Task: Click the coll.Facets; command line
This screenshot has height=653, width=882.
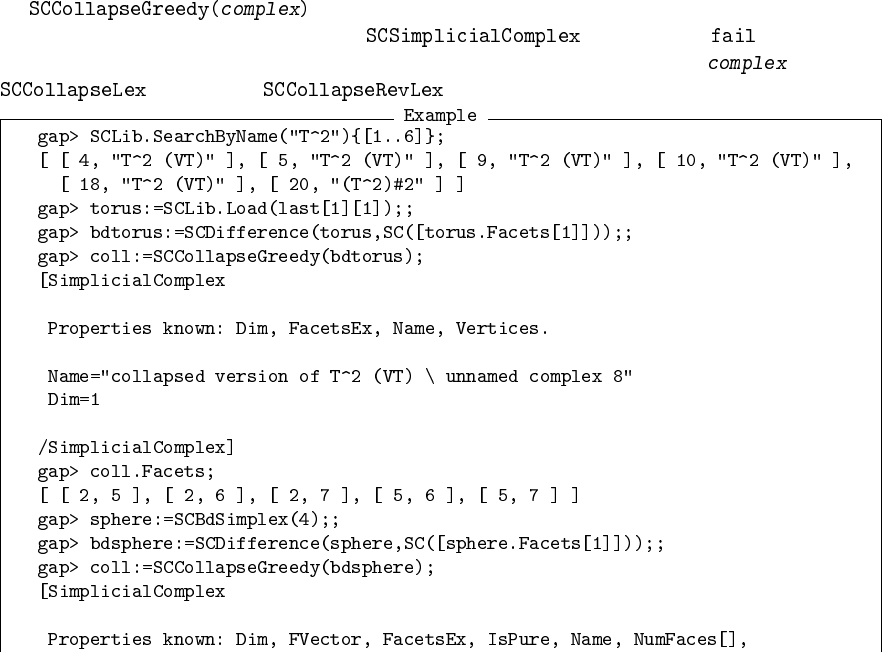Action: click(x=126, y=472)
